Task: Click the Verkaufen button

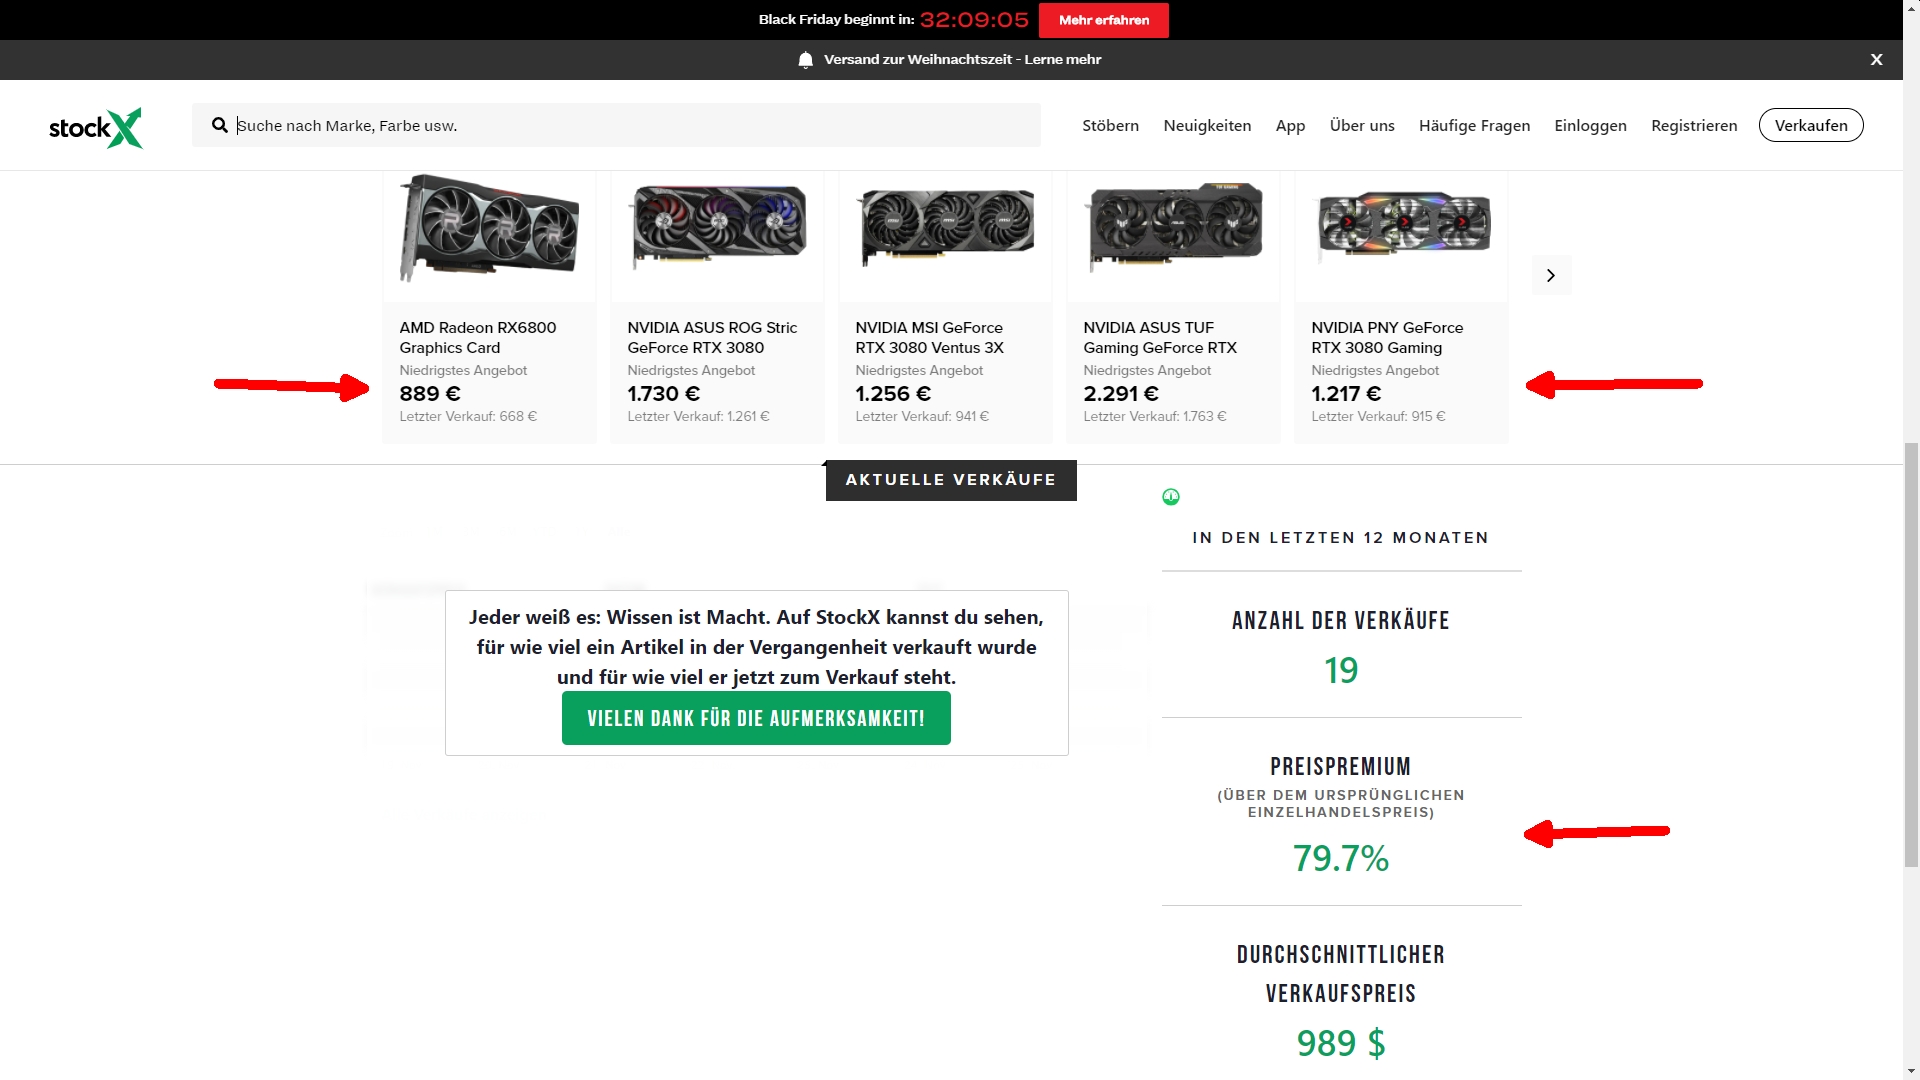Action: [1811, 125]
